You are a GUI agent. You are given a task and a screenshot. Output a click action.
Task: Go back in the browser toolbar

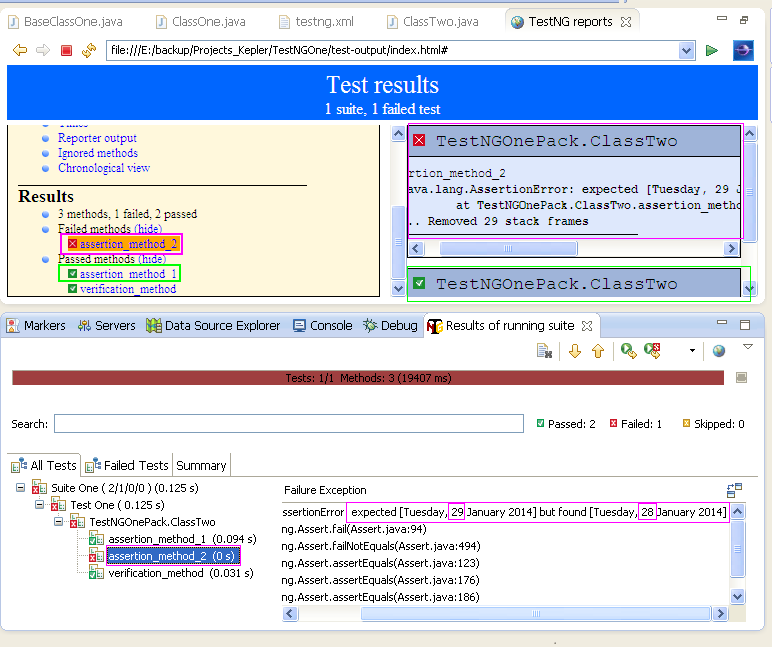tap(20, 50)
